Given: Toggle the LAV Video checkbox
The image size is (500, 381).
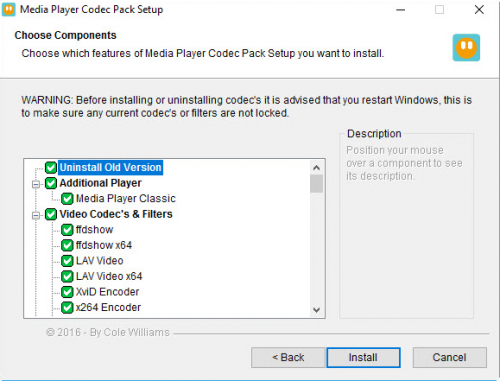Looking at the screenshot, I should 67,261.
